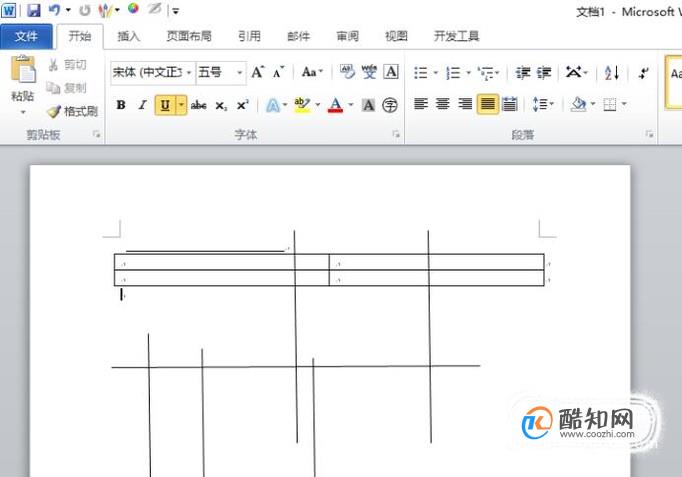Switch to the Developer (开发工具) tab
The width and height of the screenshot is (682, 477).
456,36
